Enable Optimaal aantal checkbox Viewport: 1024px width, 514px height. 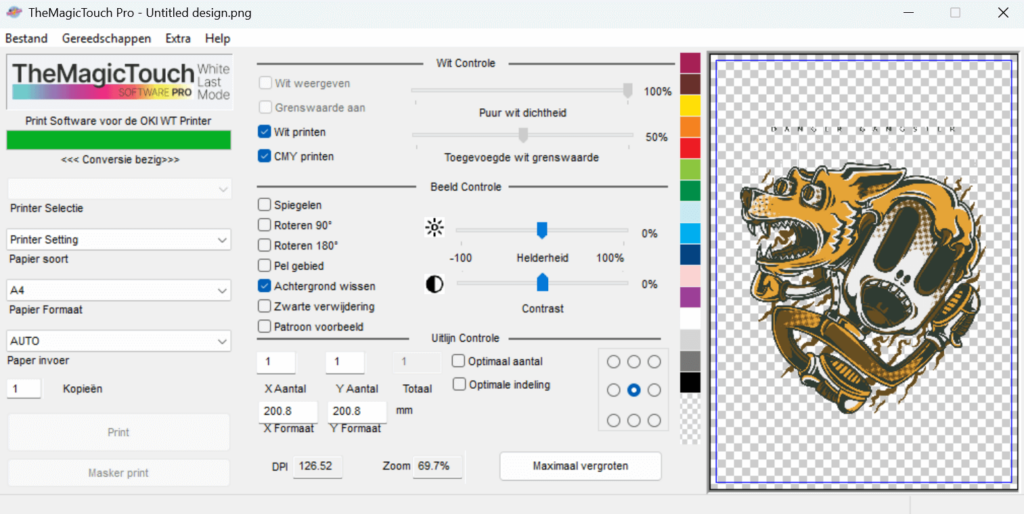[x=459, y=361]
